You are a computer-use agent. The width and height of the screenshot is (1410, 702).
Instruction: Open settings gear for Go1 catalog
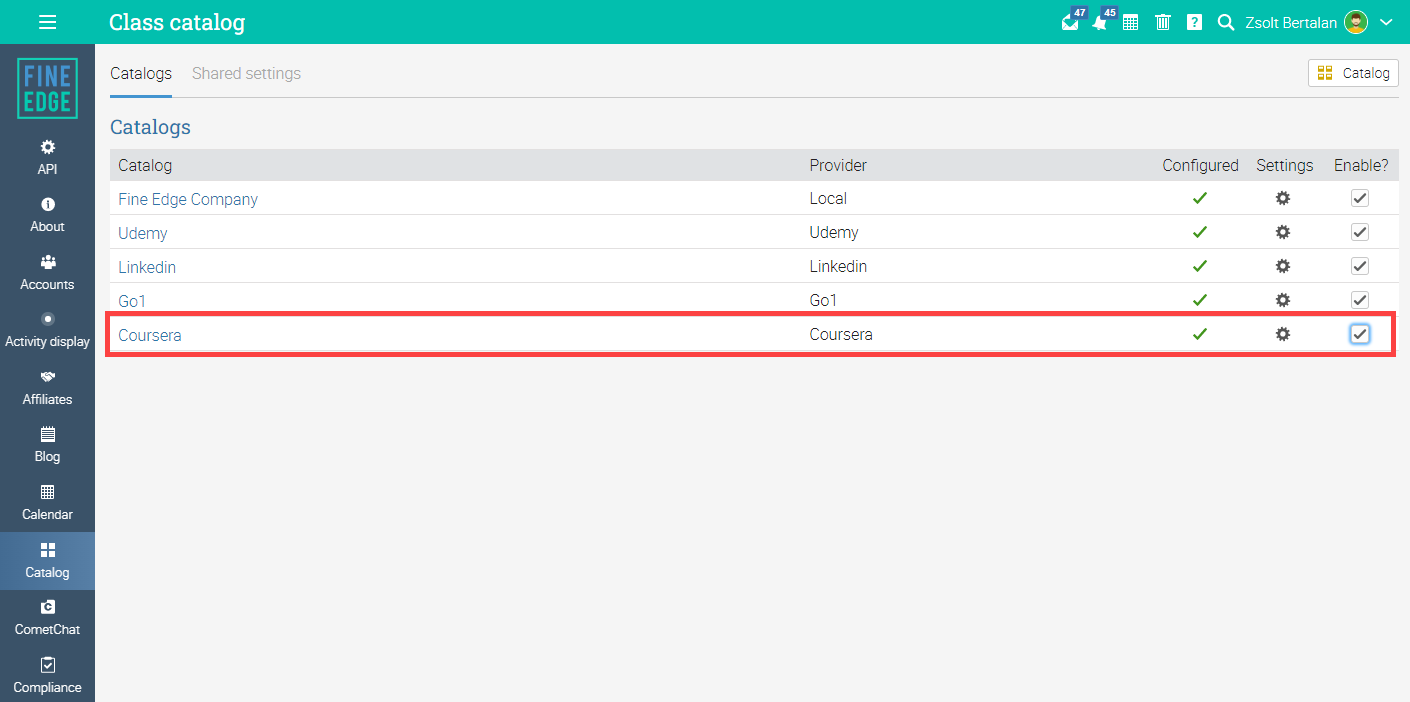(x=1283, y=300)
